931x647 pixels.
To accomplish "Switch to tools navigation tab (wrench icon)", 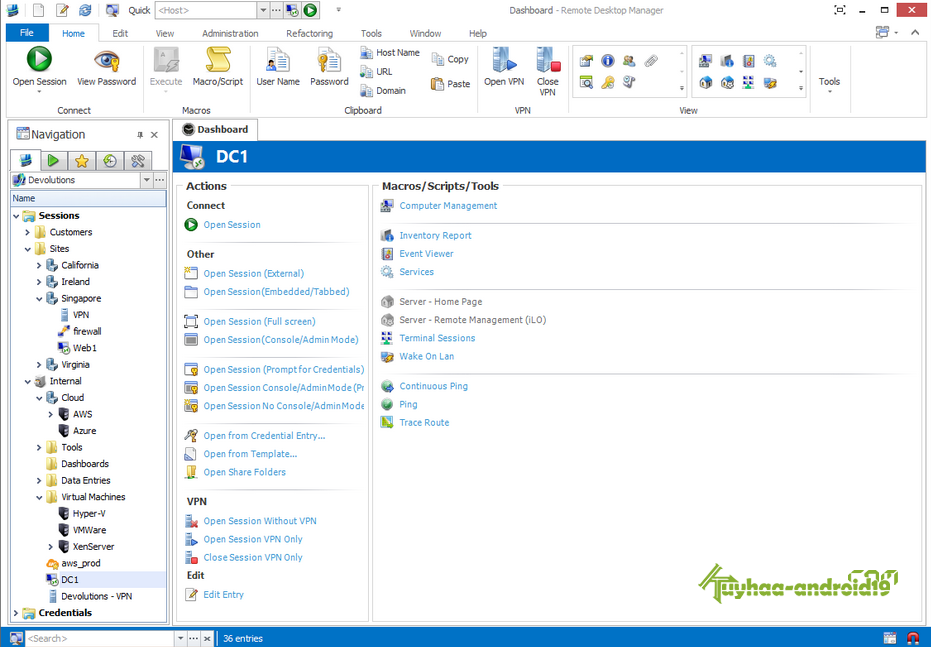I will click(x=138, y=160).
